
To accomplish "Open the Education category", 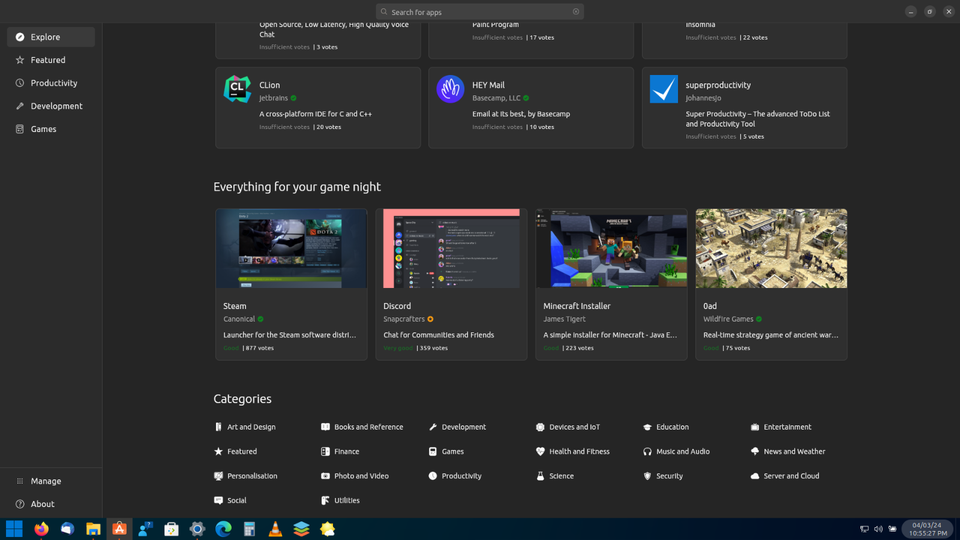I will [x=666, y=427].
